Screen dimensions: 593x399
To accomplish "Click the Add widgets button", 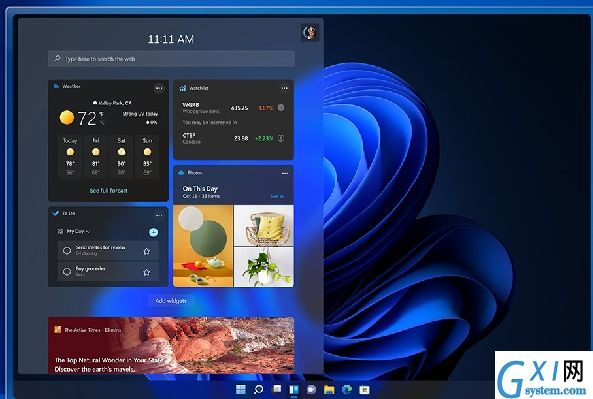I will (171, 301).
